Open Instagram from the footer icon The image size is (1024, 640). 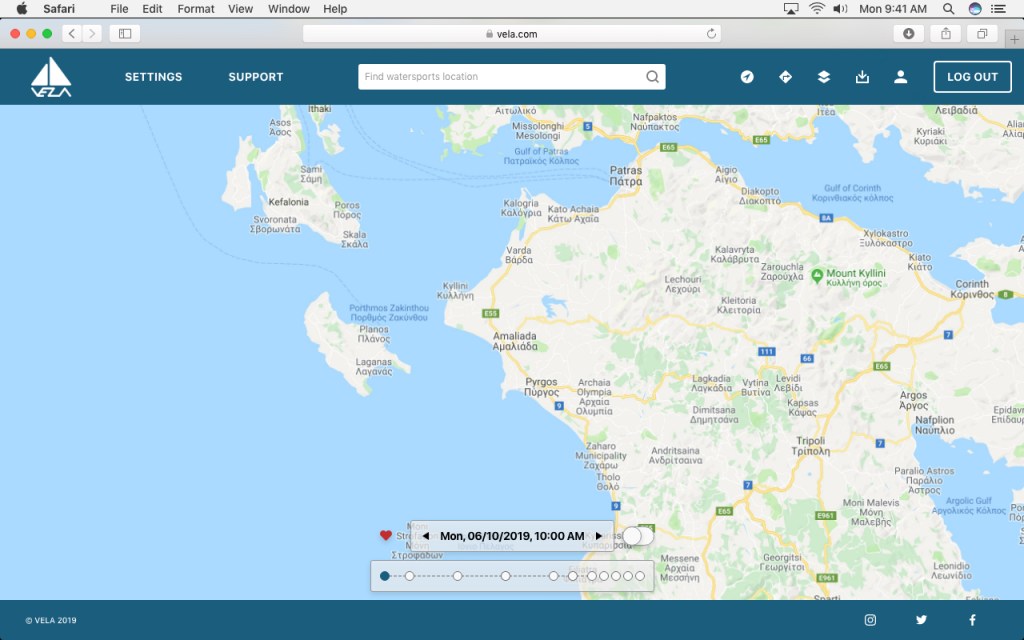(870, 620)
